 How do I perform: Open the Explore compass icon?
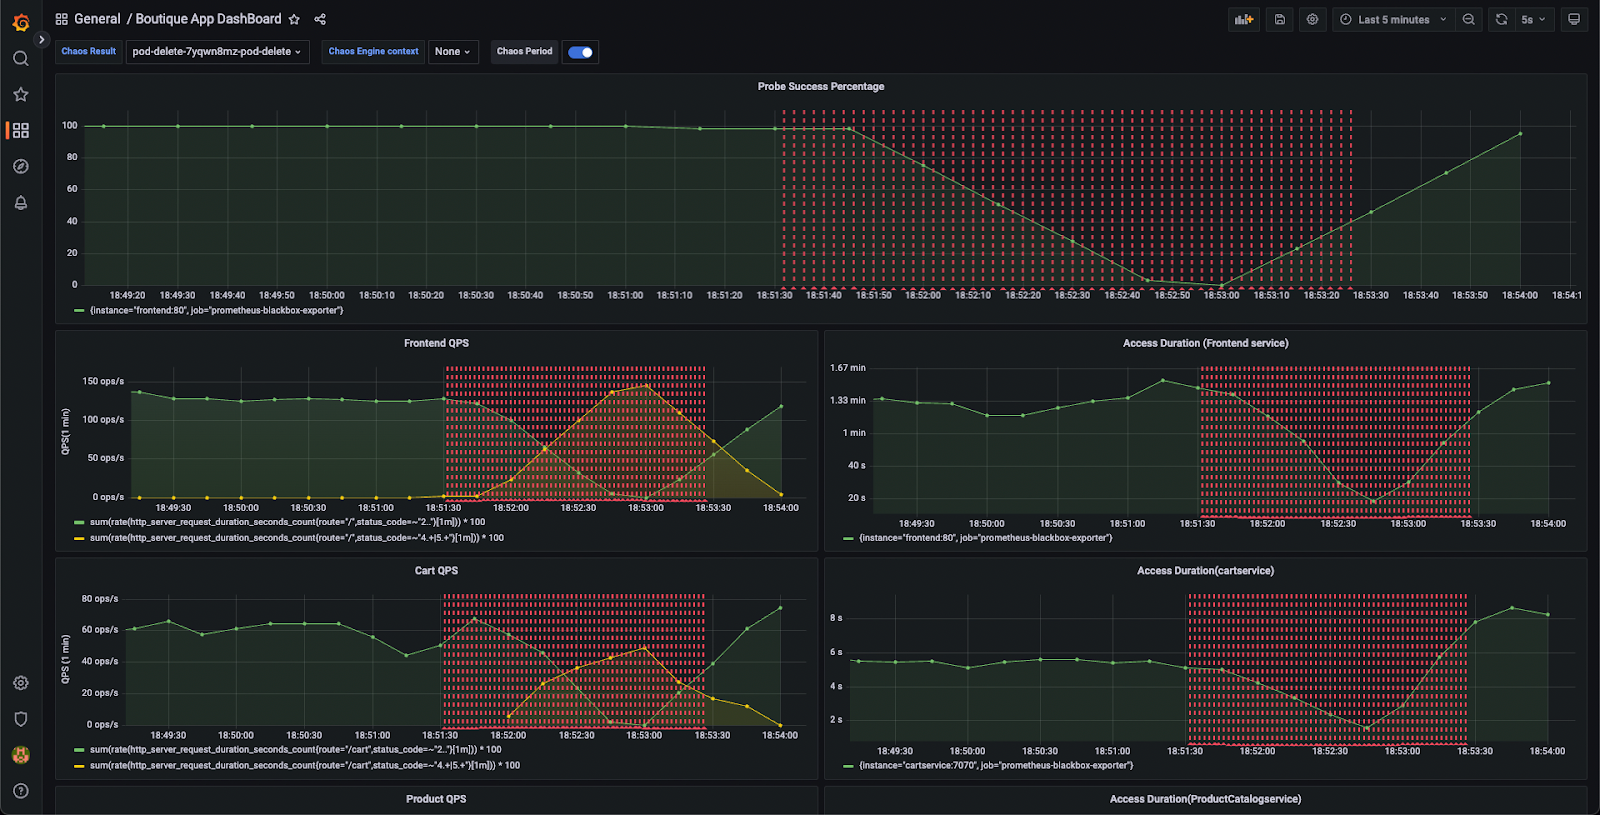click(20, 167)
